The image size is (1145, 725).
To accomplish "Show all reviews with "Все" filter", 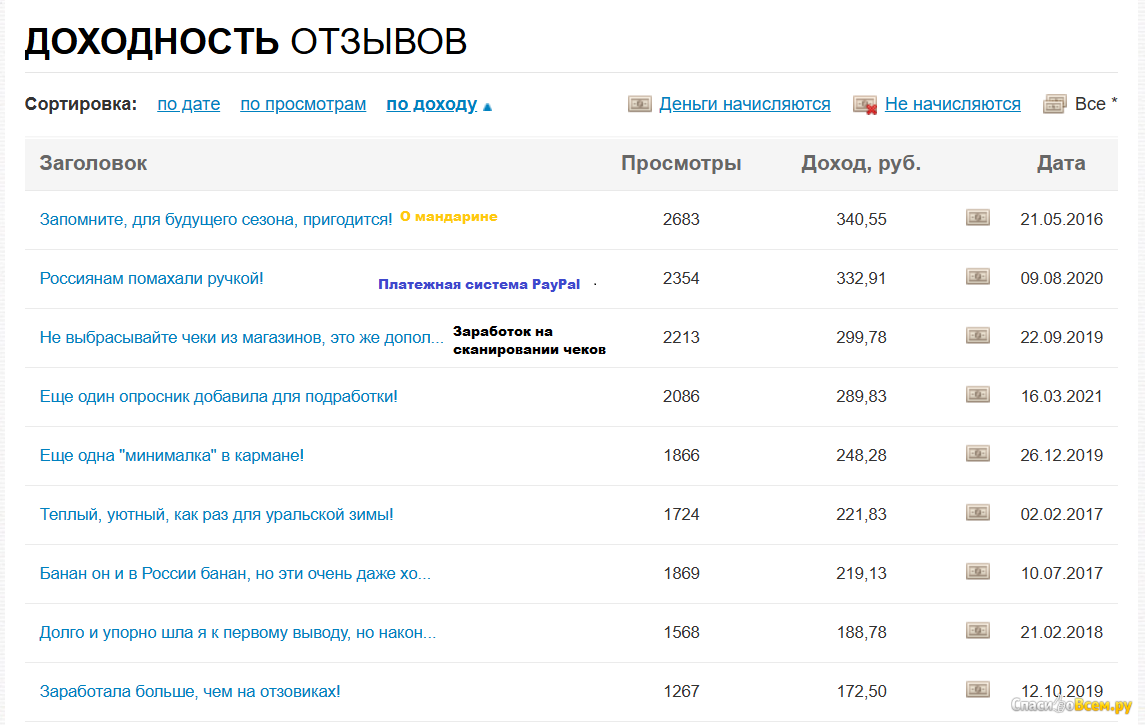I will point(1089,104).
